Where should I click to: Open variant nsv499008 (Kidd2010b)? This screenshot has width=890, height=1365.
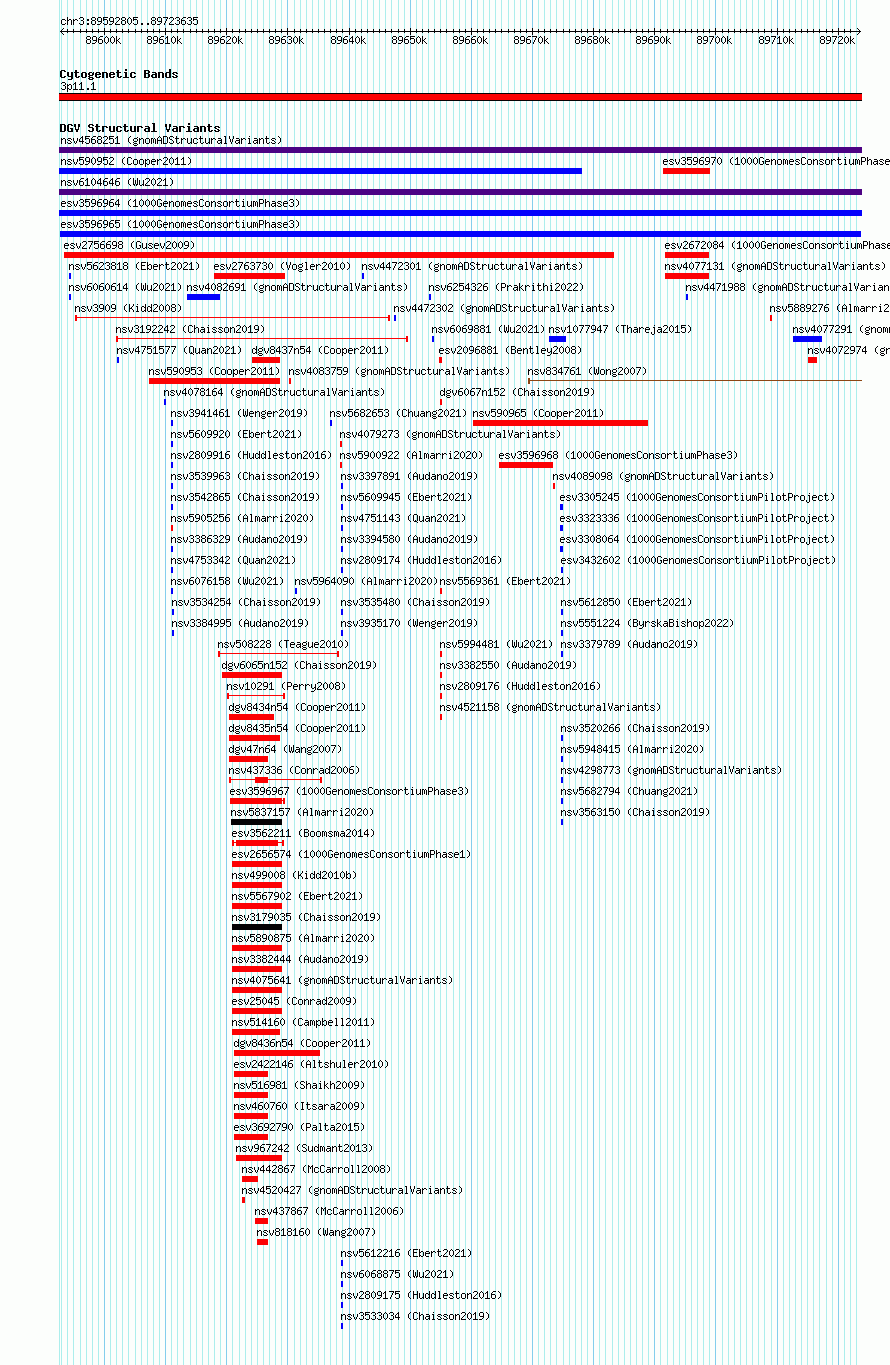tap(294, 875)
